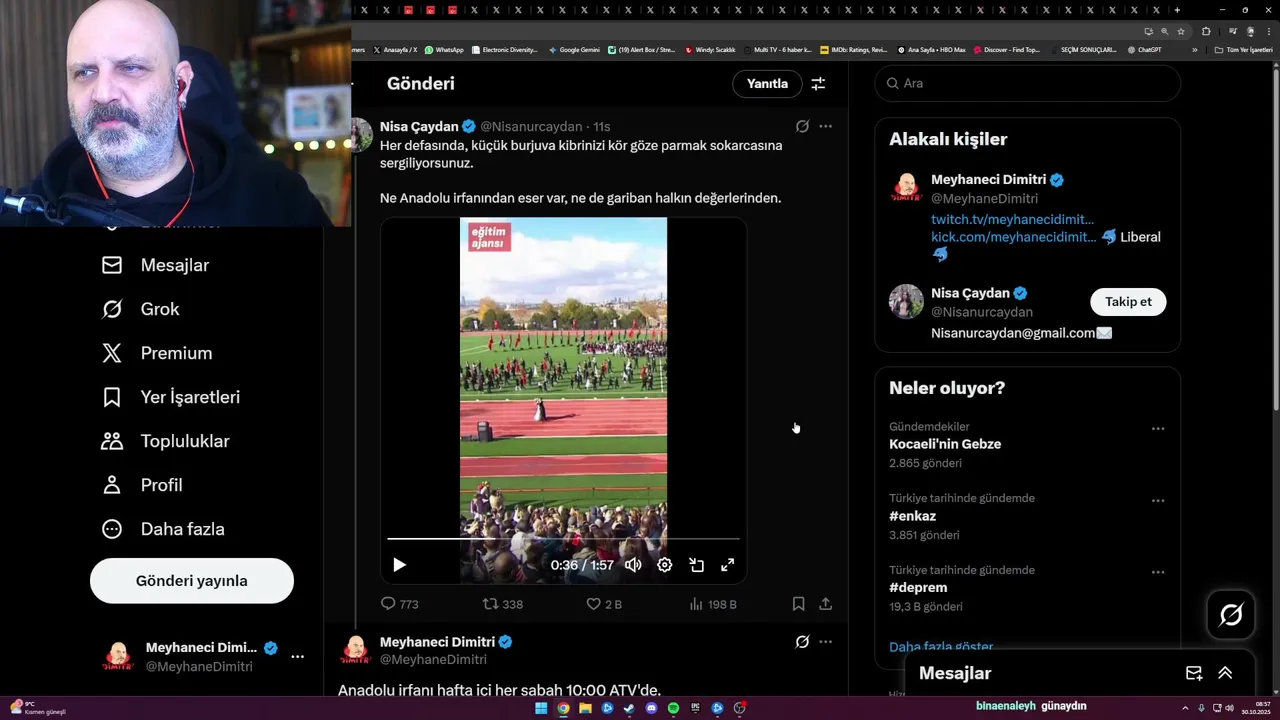This screenshot has width=1280, height=720.
Task: Toggle picture-in-picture for the video
Action: pos(696,565)
